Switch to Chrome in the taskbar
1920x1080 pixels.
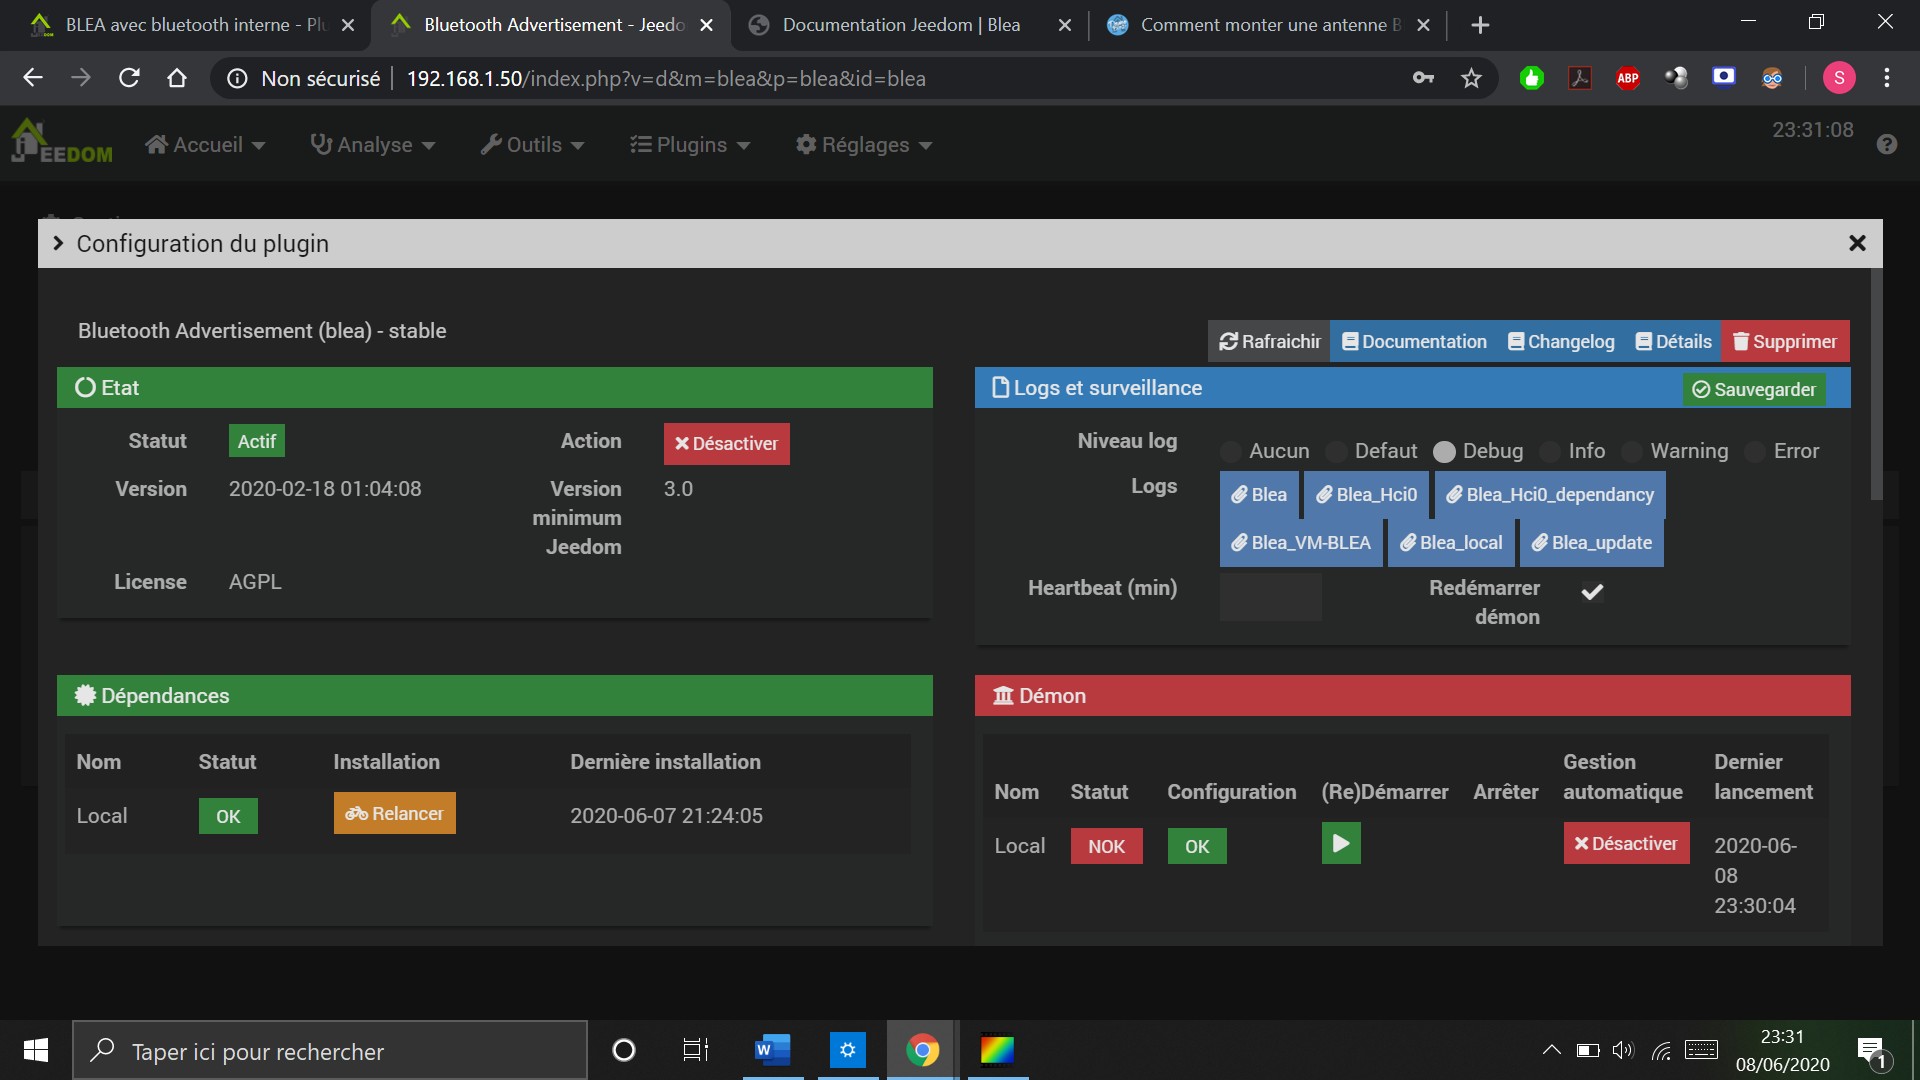(x=922, y=1050)
